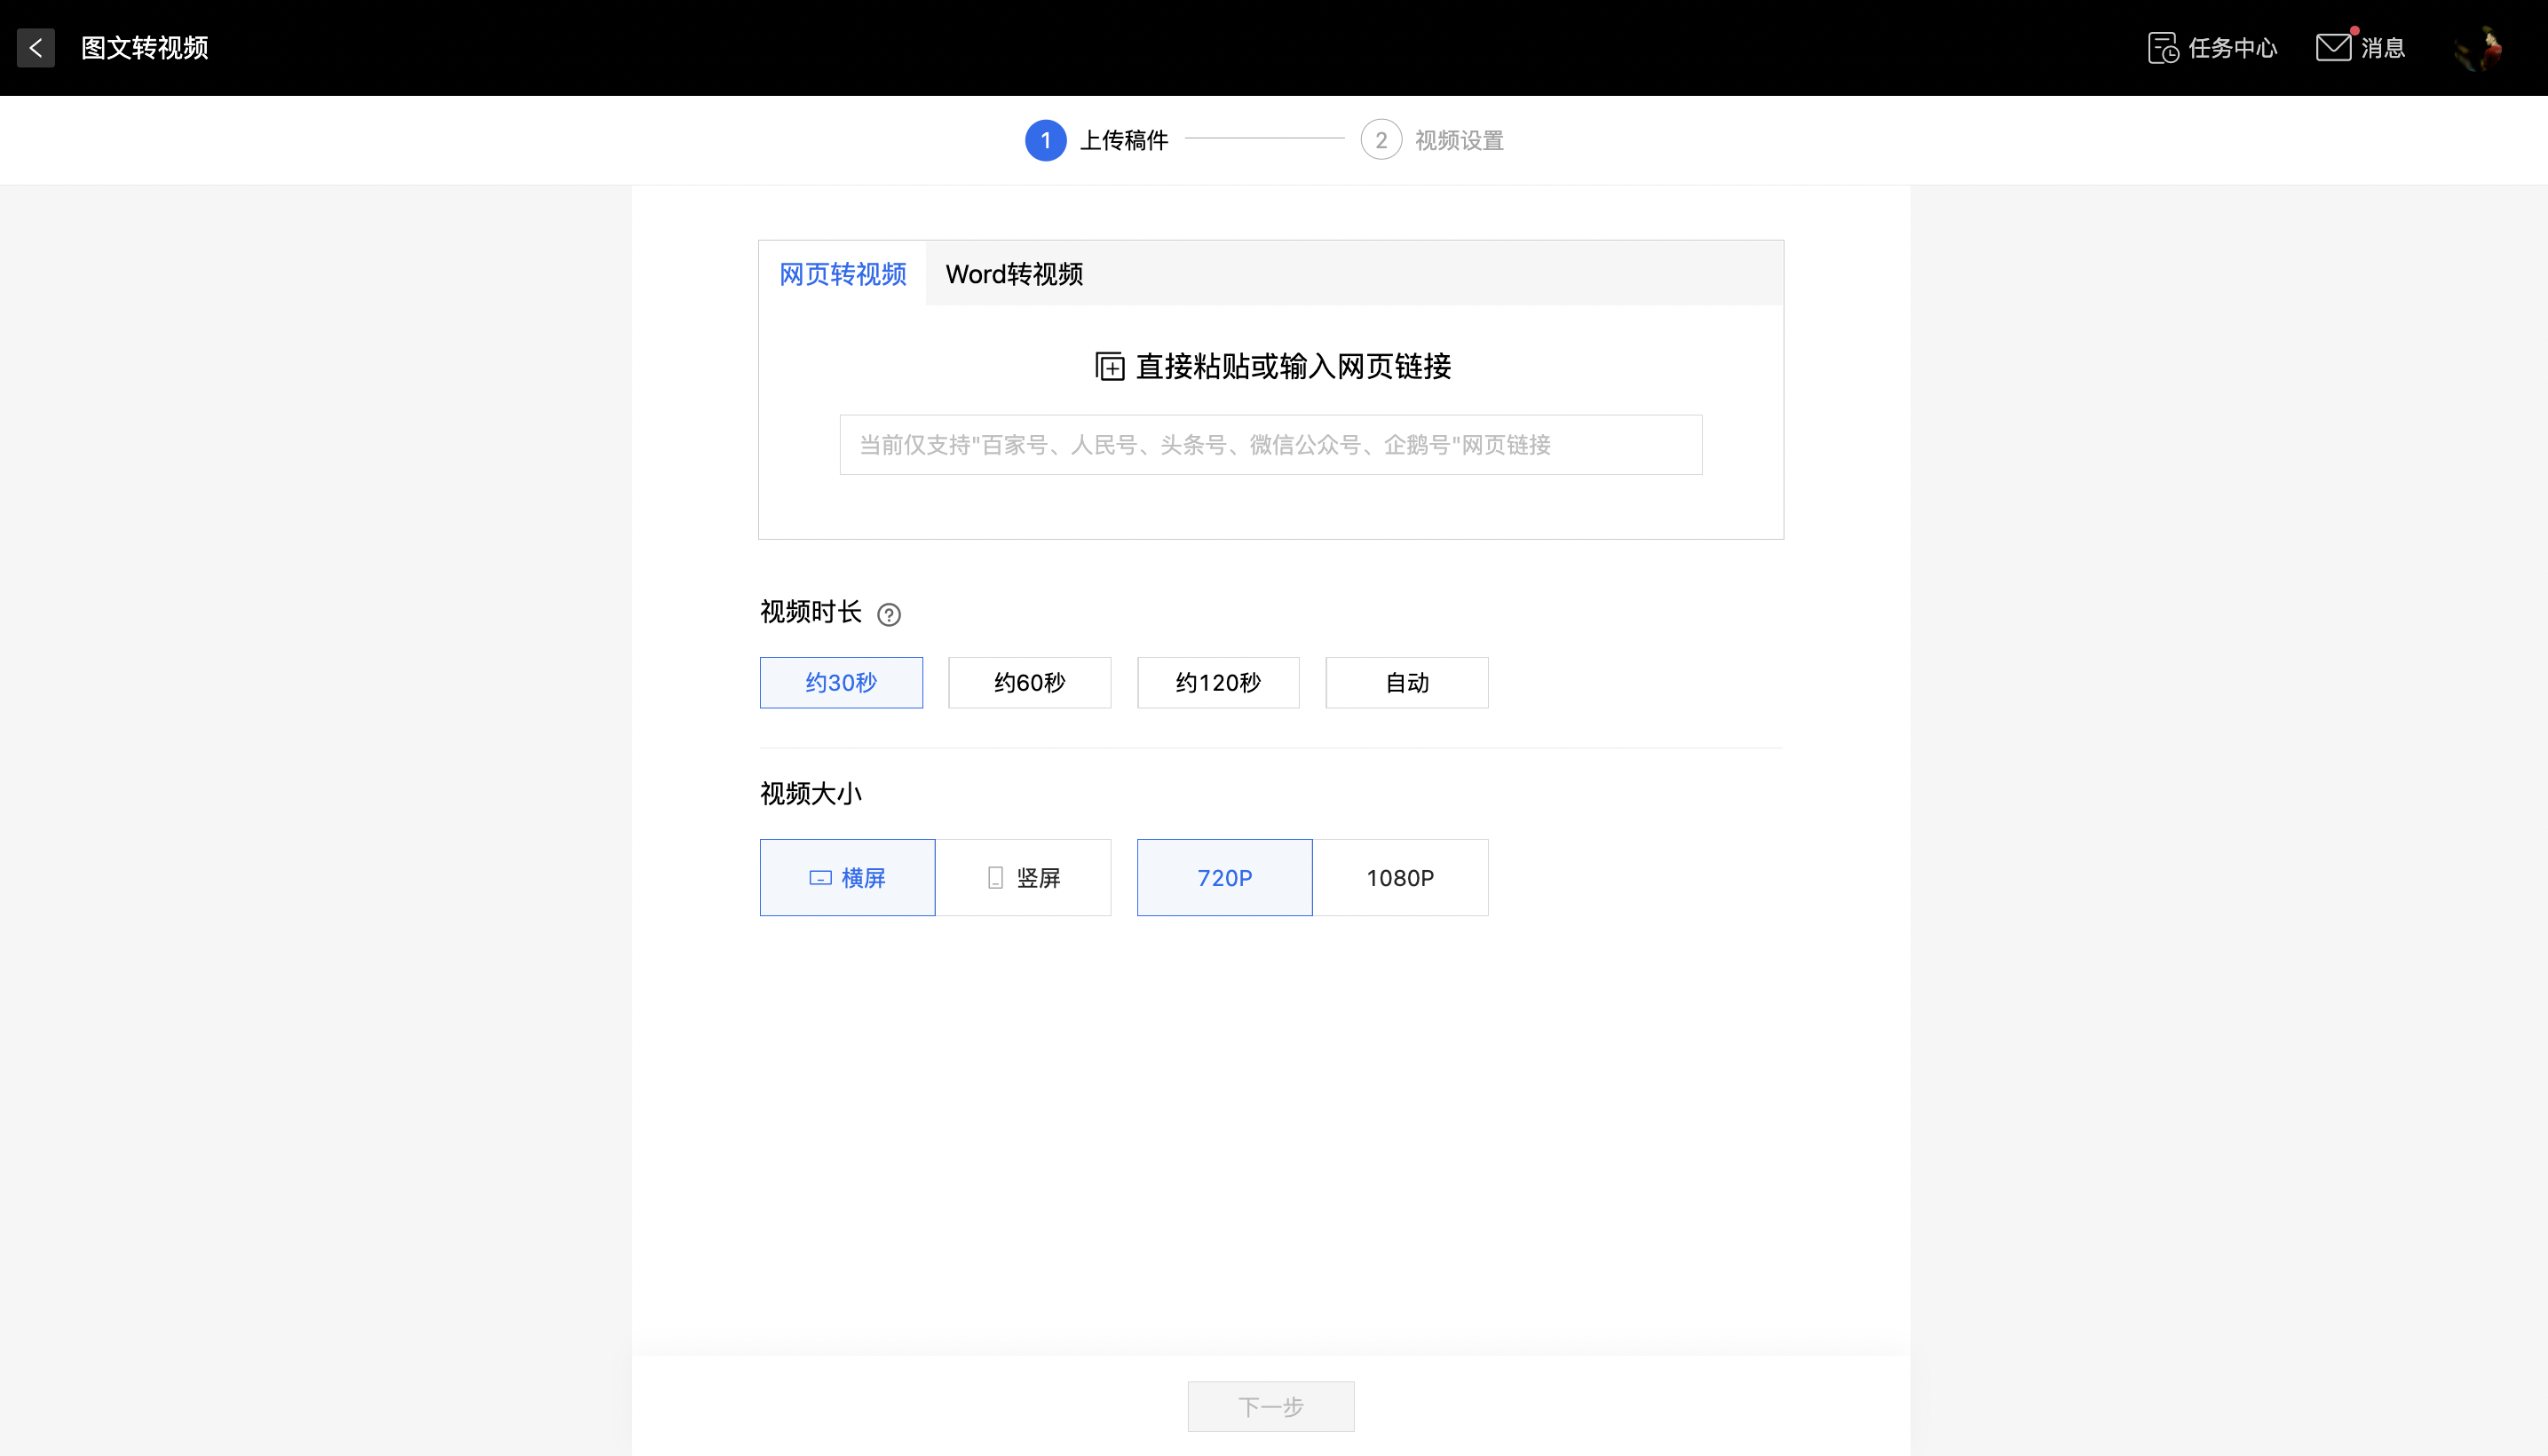Open the 任务中心 task center icon
The width and height of the screenshot is (2548, 1456).
2163,48
